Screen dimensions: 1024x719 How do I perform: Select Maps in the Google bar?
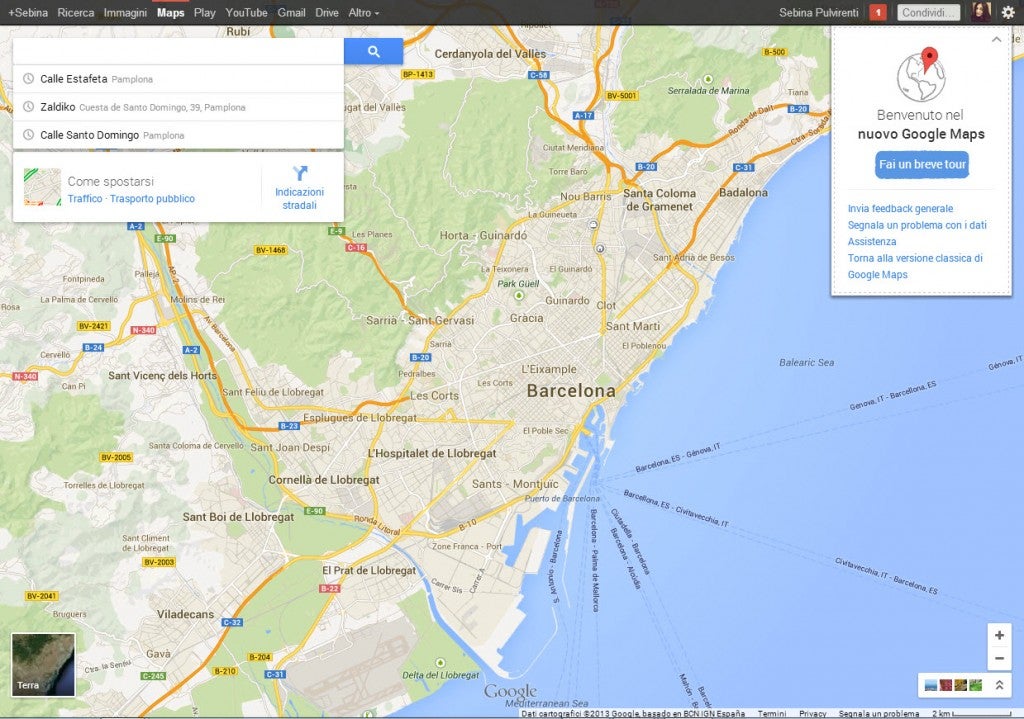[170, 12]
